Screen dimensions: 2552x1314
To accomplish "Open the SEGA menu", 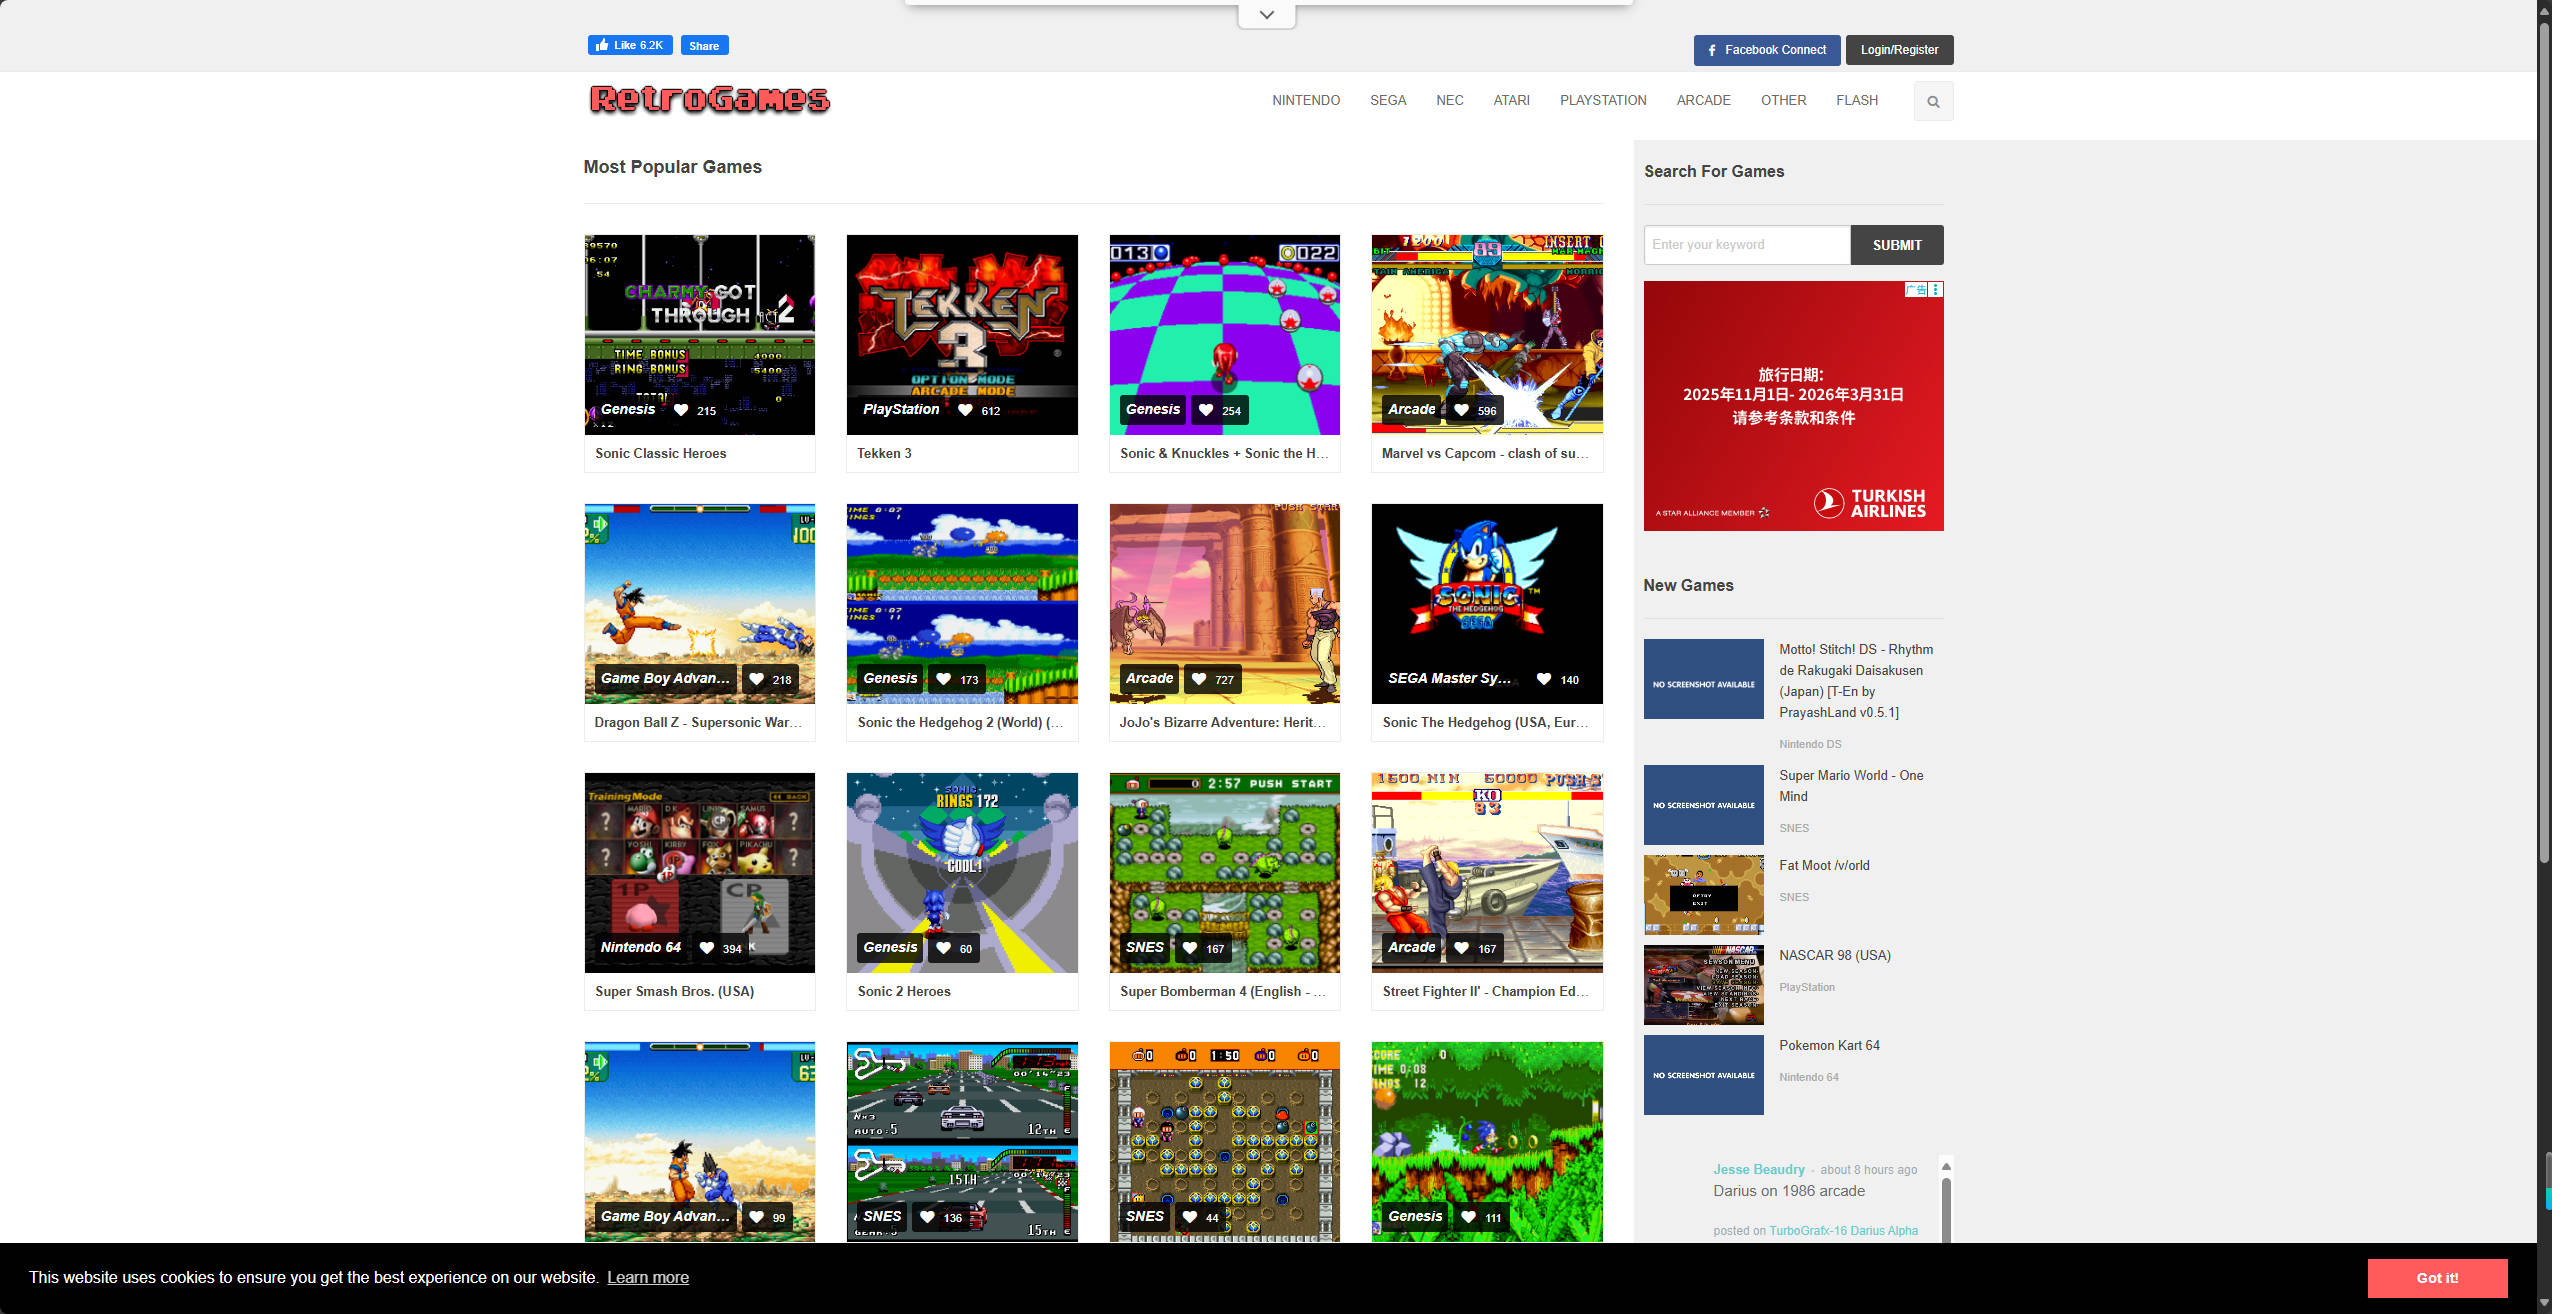I will [x=1388, y=100].
